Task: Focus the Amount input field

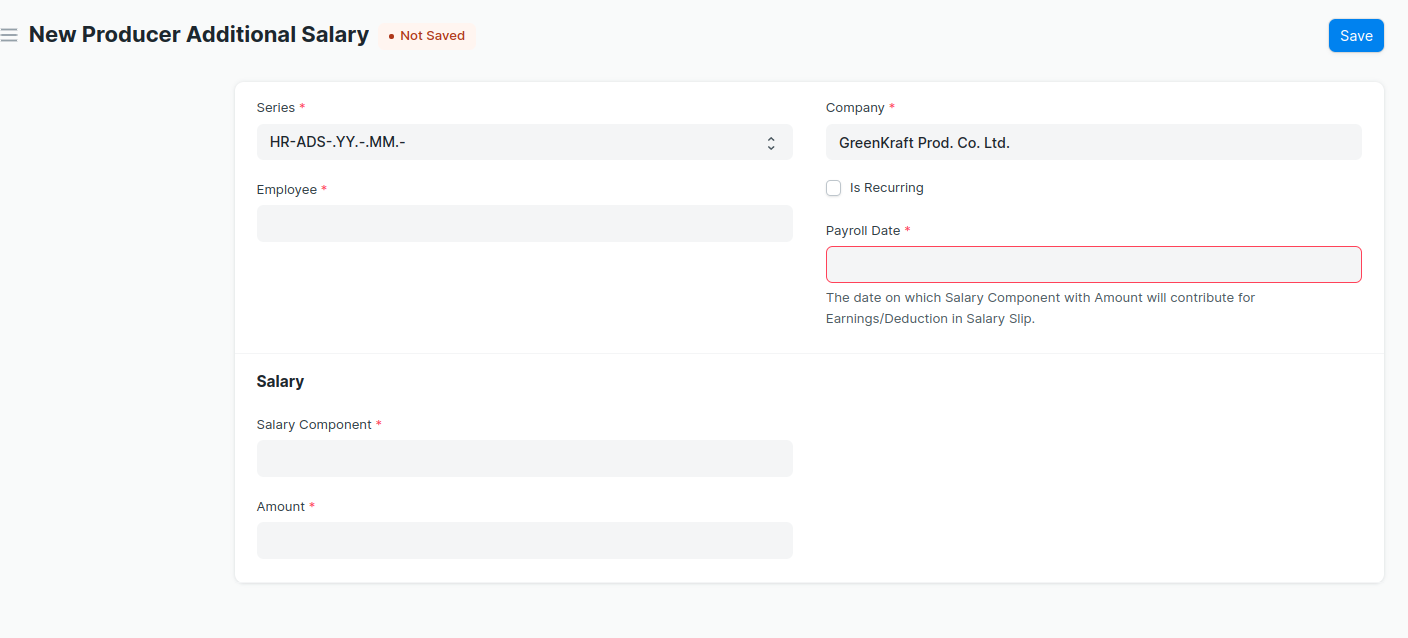Action: click(x=524, y=540)
